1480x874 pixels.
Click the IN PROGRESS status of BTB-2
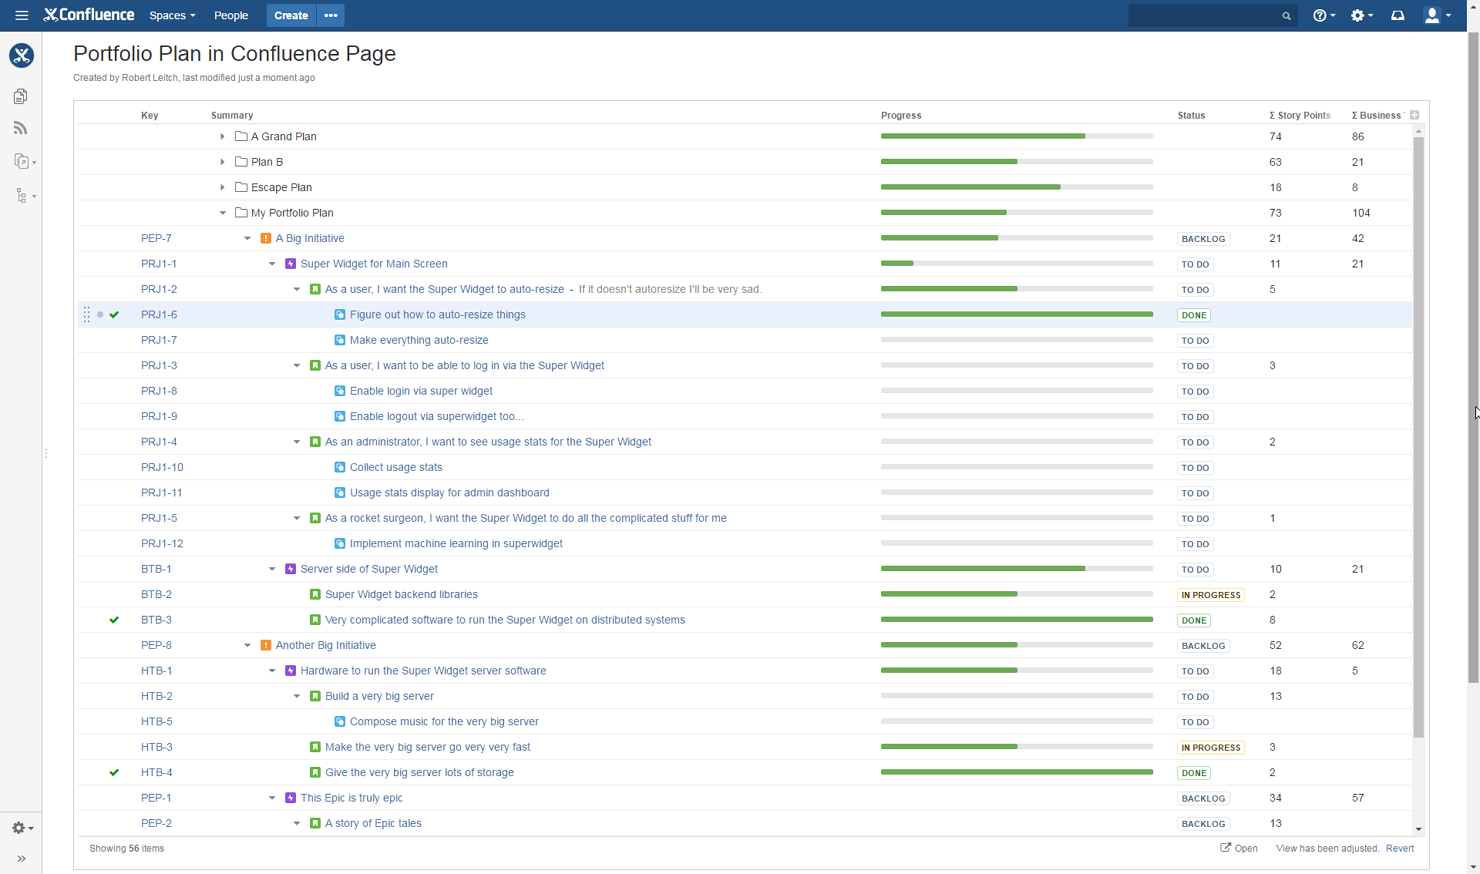[x=1210, y=595]
